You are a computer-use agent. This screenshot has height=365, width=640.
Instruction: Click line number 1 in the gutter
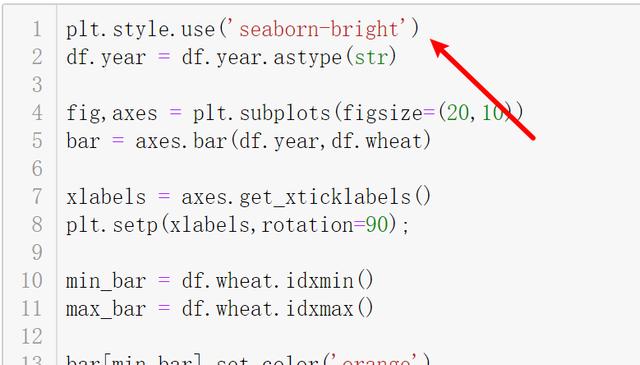click(x=37, y=29)
